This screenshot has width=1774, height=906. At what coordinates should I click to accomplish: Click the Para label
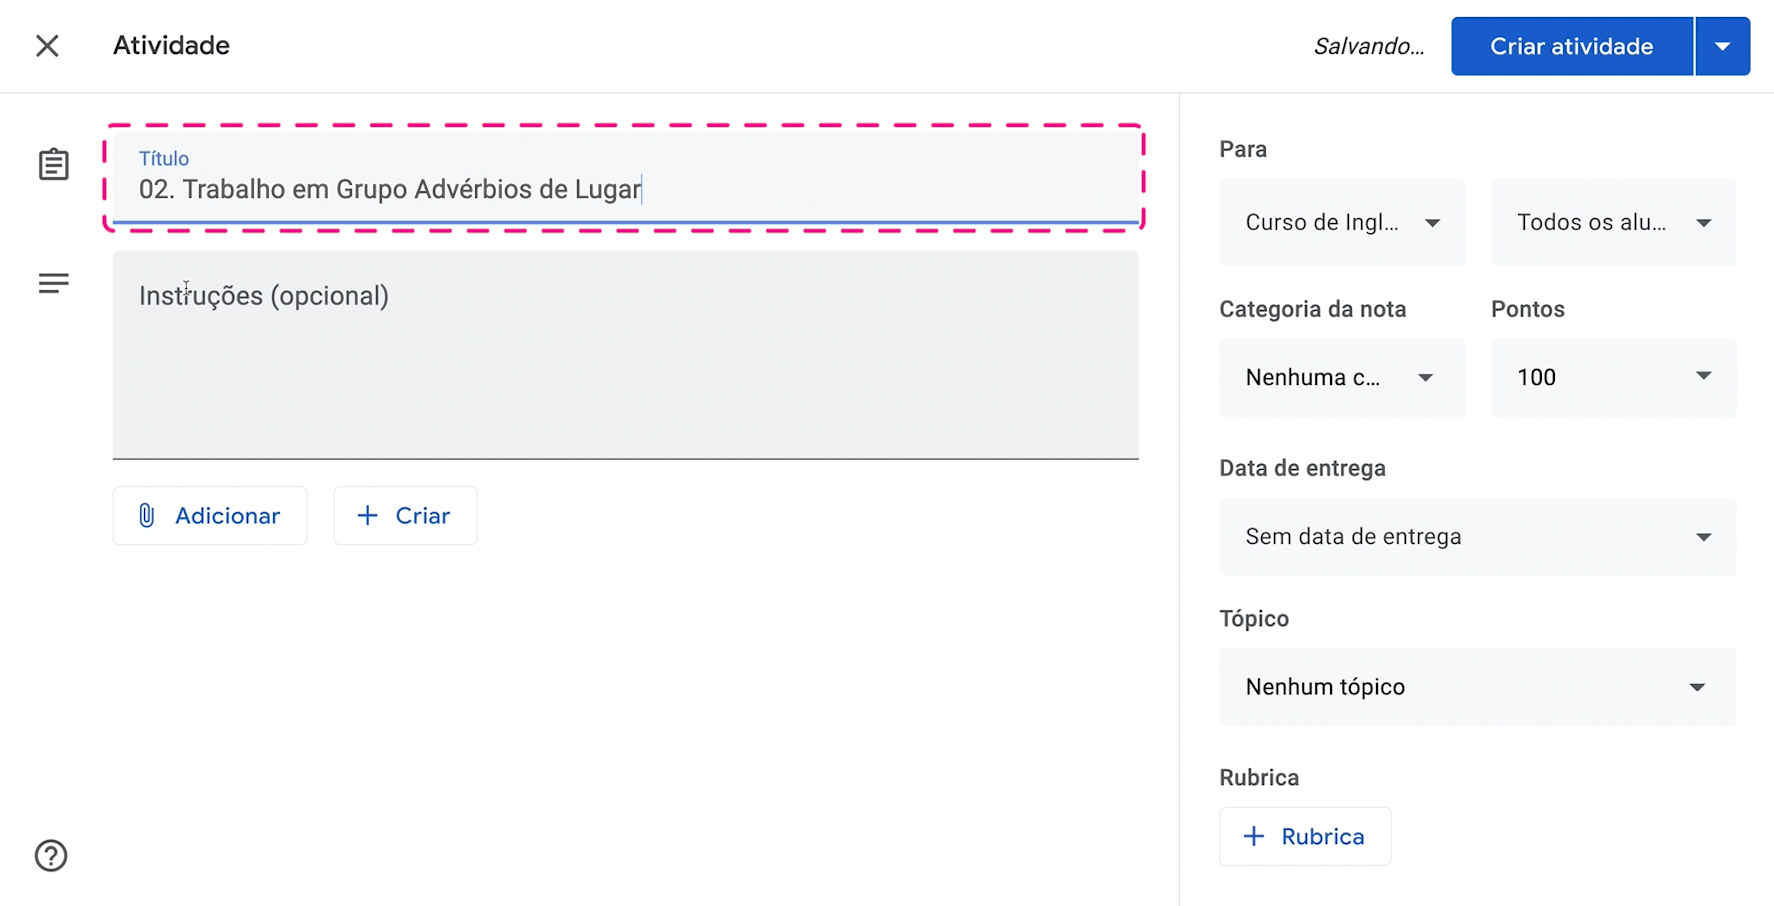[x=1243, y=149]
